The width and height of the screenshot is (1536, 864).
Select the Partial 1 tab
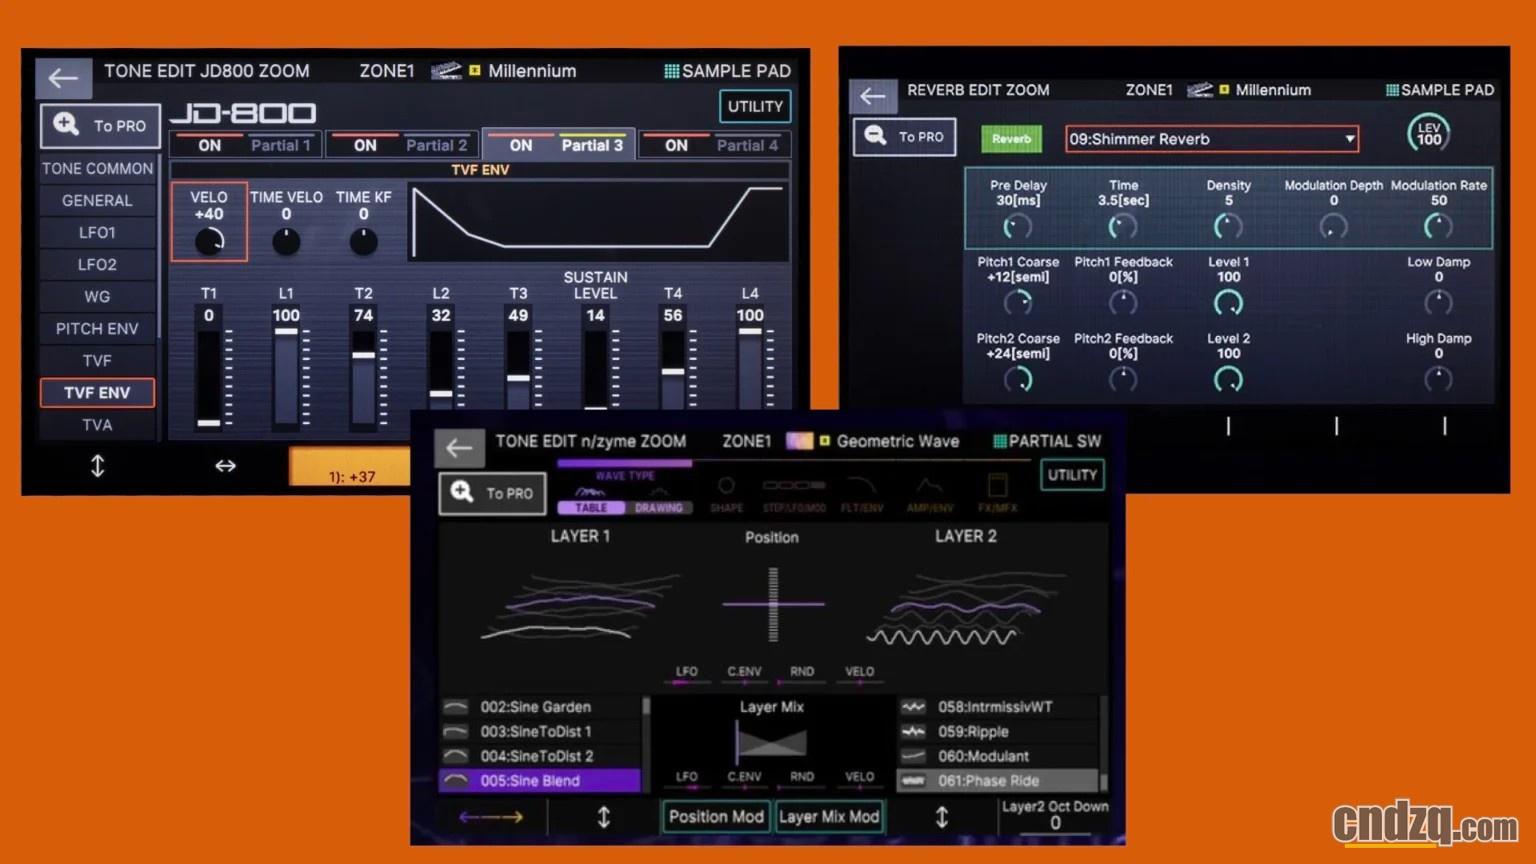tap(281, 145)
